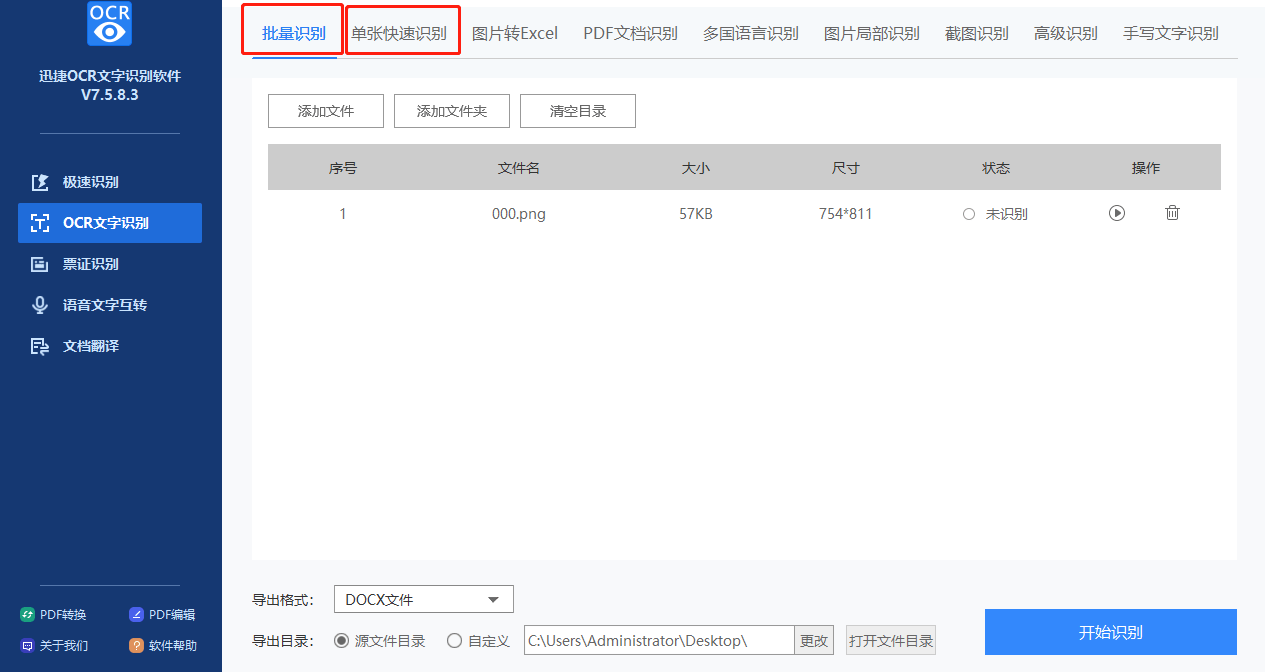
Task: Click the 开始识别 button
Action: 1110,632
